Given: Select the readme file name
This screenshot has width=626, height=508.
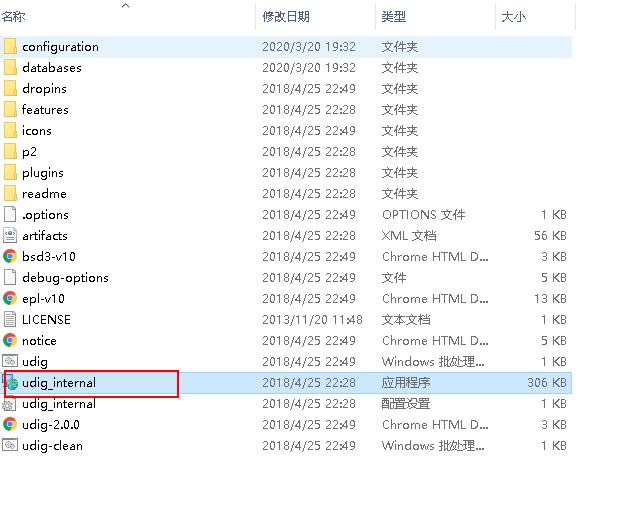Looking at the screenshot, I should tap(44, 194).
